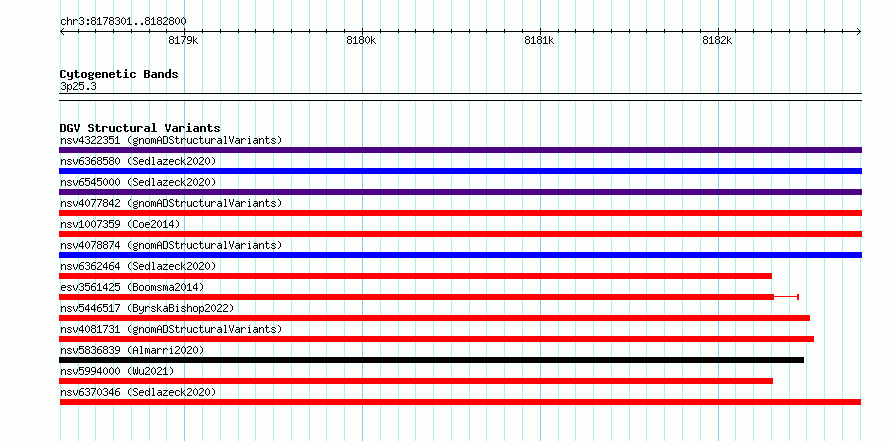Click the red bar under nsv6362464

point(415,276)
